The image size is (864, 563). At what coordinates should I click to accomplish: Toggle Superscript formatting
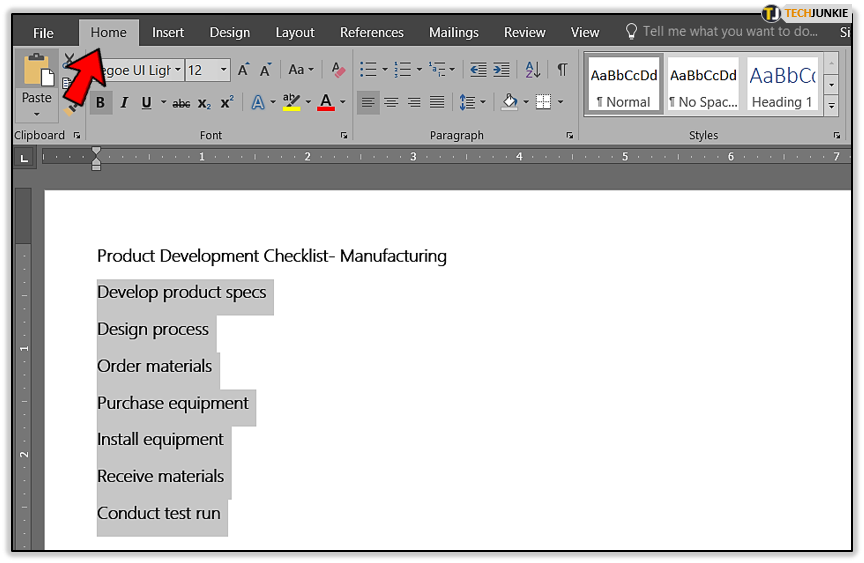coord(227,102)
